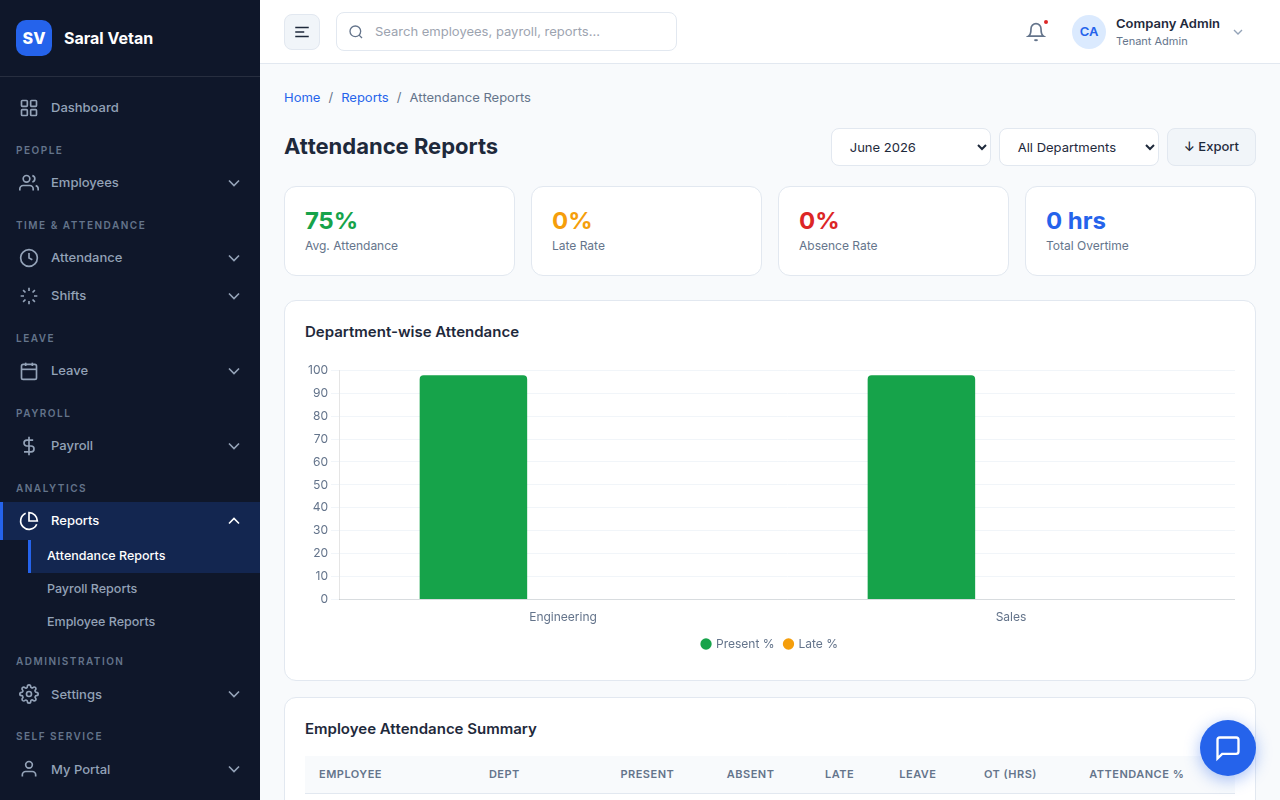Open Employee Reports in sidebar
Image resolution: width=1280 pixels, height=800 pixels.
pos(144,622)
